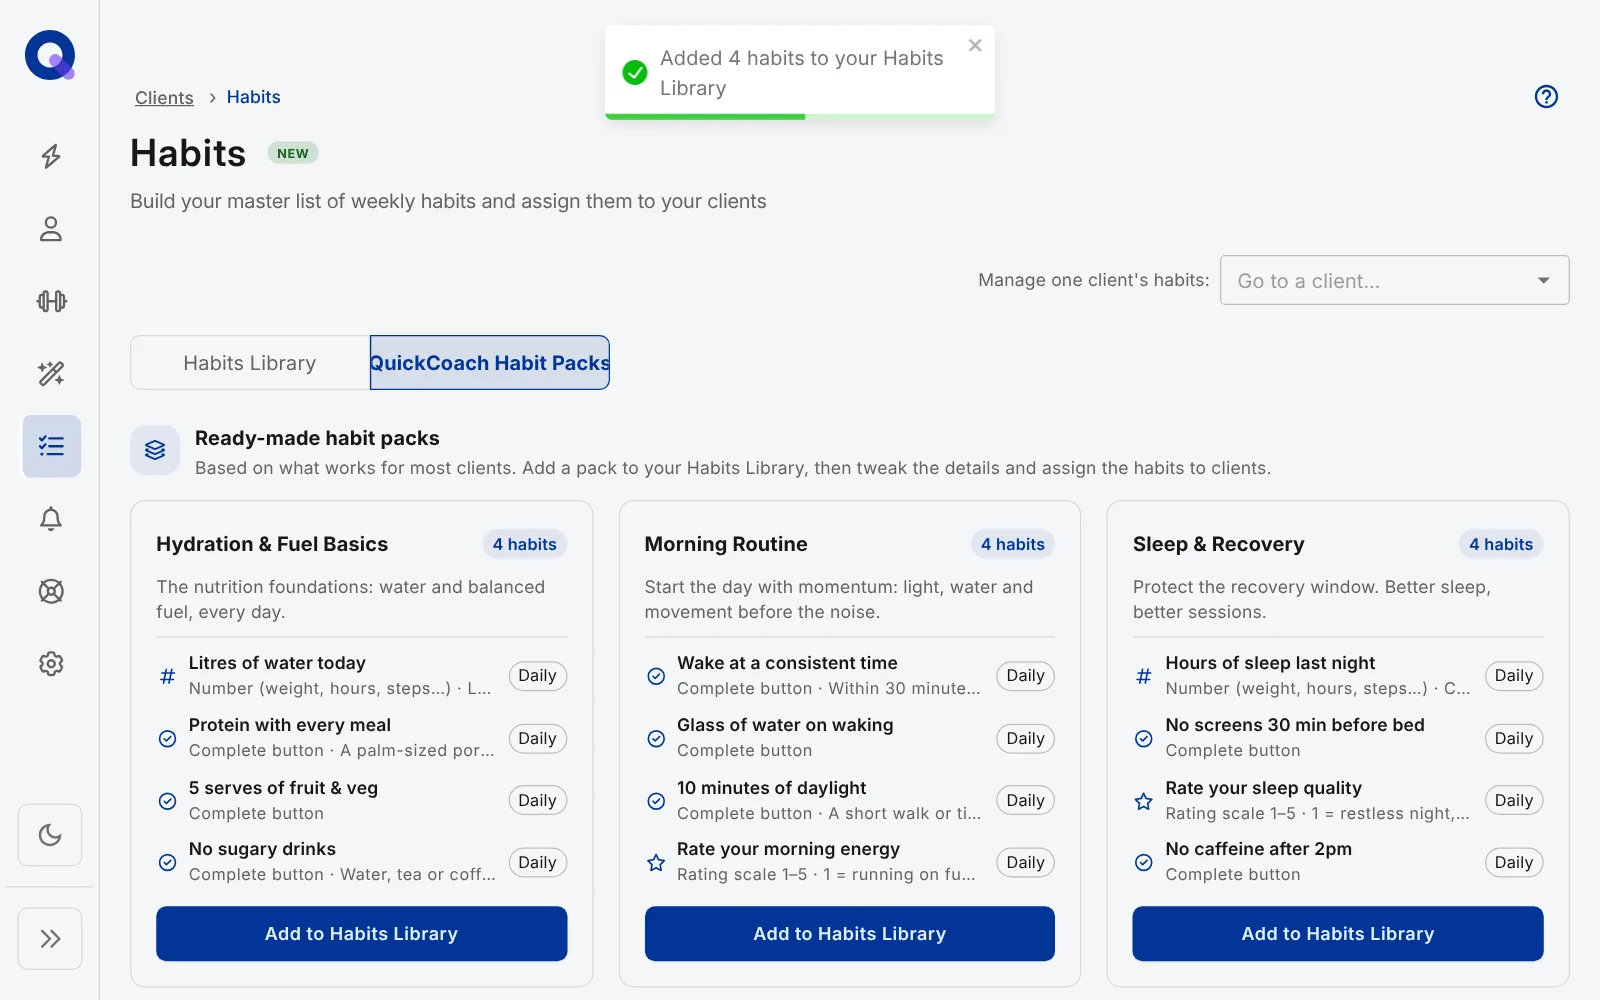Select '10 minutes of daylight' habit text
Viewport: 1600px width, 1000px height.
[x=772, y=788]
